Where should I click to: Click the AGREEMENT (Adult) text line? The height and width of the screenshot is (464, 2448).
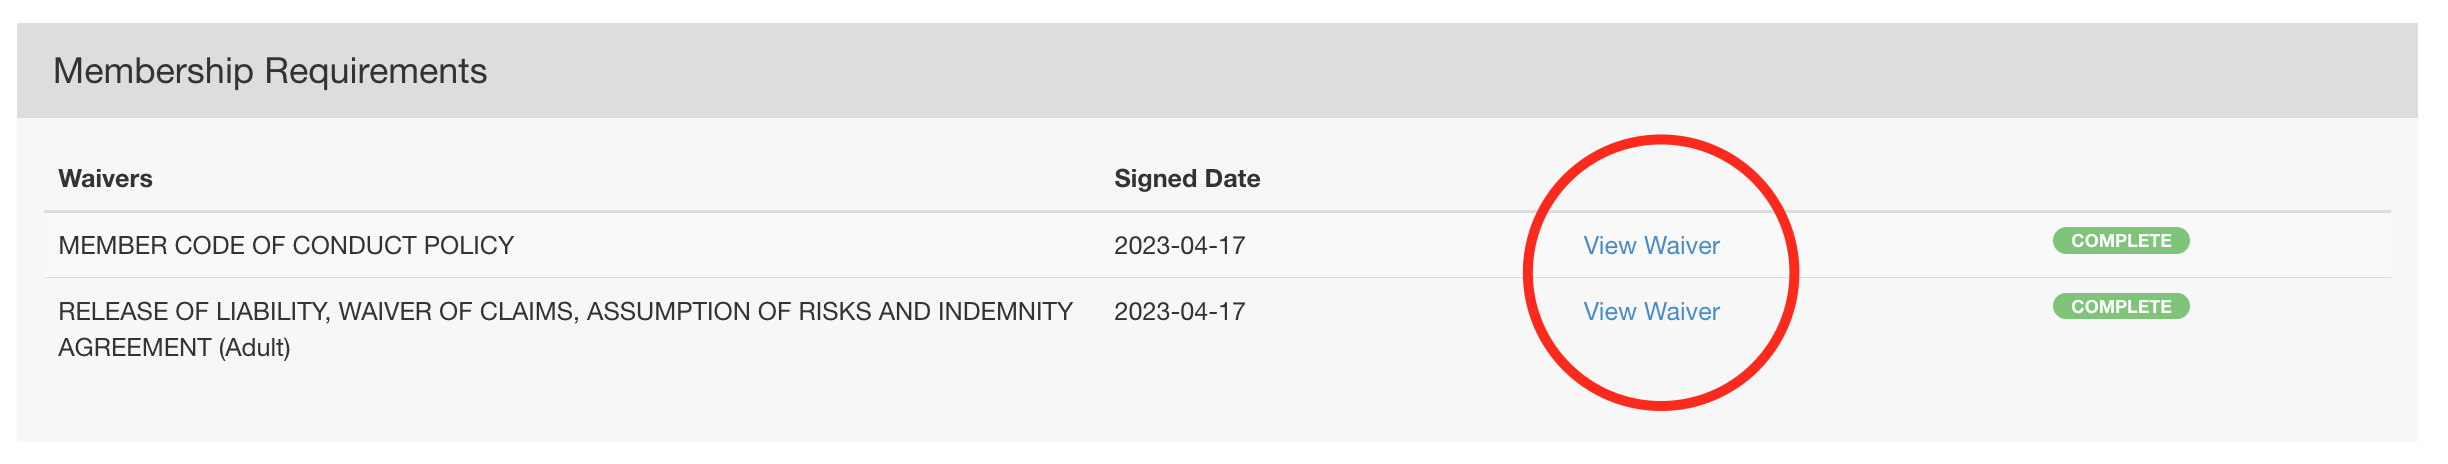(174, 347)
